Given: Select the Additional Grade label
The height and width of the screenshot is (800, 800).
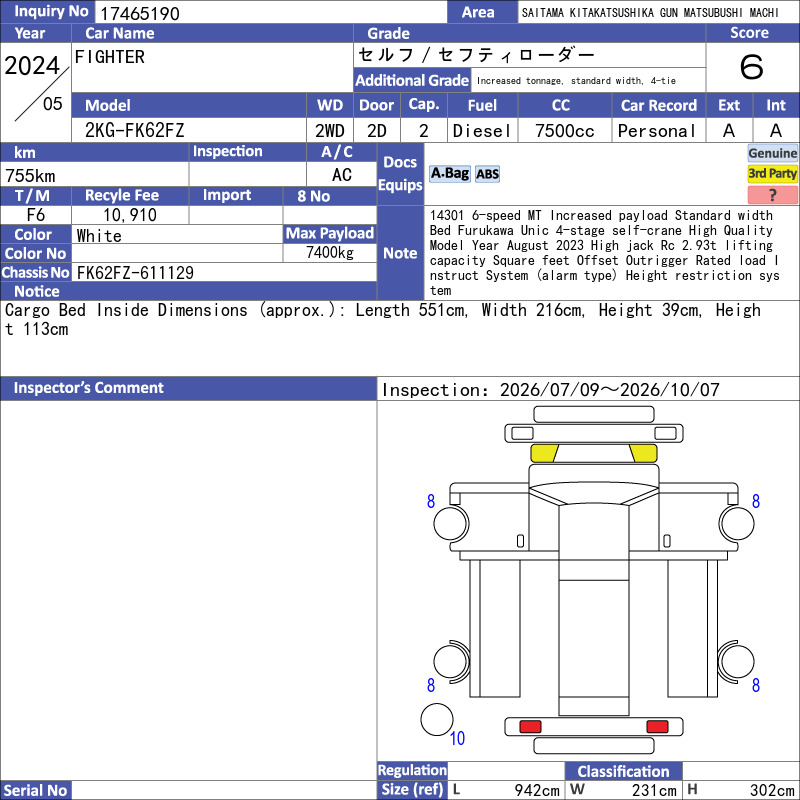Looking at the screenshot, I should pyautogui.click(x=412, y=81).
